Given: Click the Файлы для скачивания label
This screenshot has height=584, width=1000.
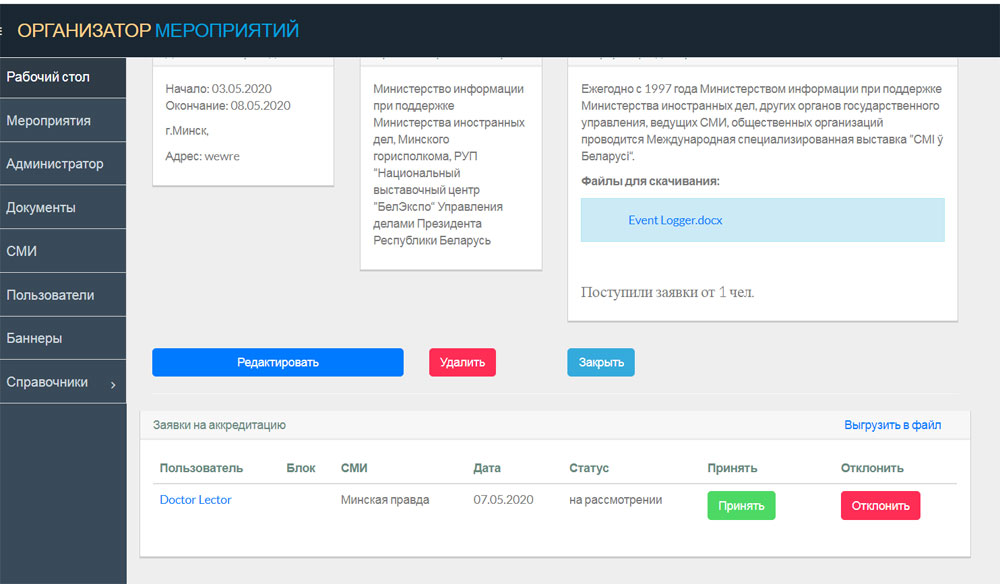Looking at the screenshot, I should 650,182.
